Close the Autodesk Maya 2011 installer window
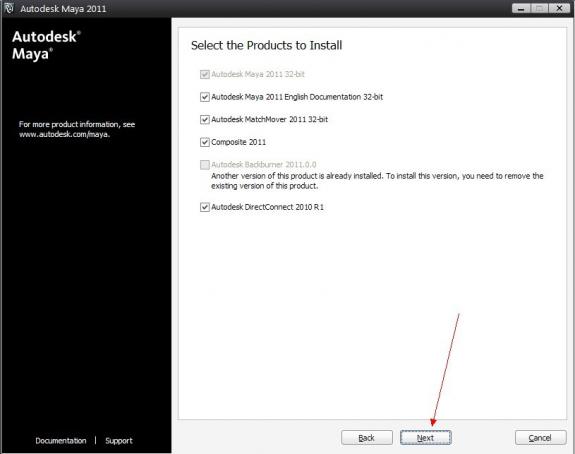This screenshot has width=575, height=454. [559, 8]
